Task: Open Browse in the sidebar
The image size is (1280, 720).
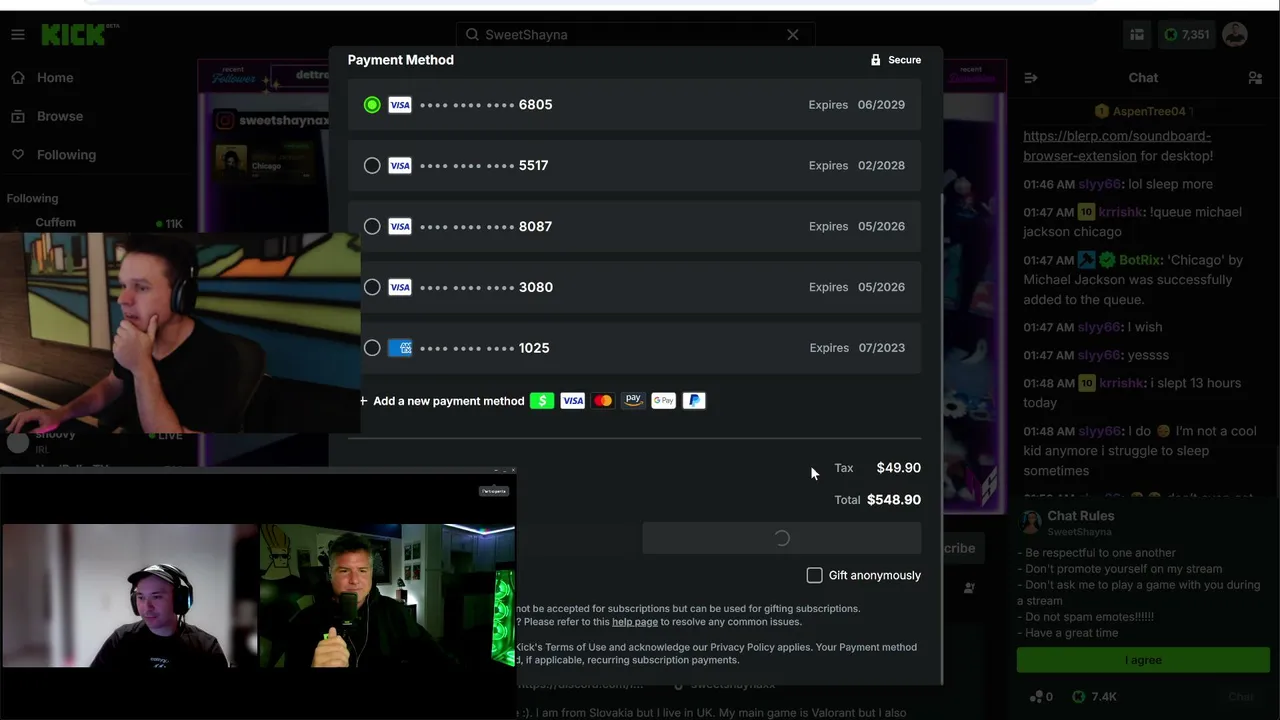Action: tap(59, 116)
